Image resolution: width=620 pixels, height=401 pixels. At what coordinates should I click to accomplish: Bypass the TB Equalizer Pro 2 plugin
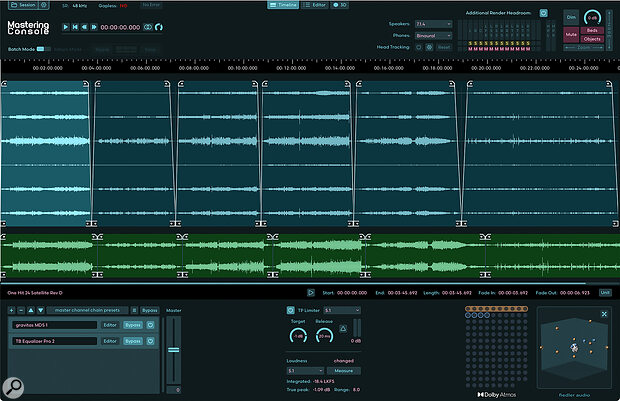(x=133, y=341)
